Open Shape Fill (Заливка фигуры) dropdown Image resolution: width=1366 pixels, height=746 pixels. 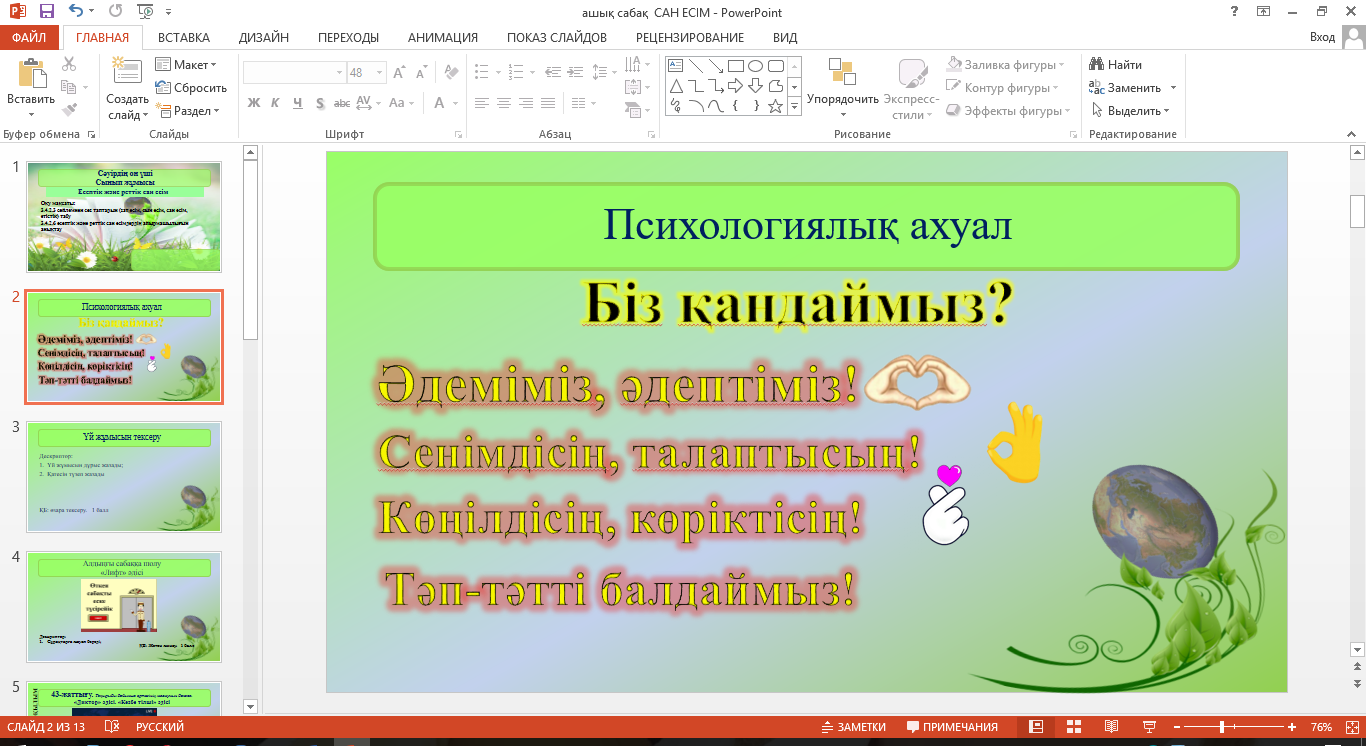click(x=1006, y=64)
